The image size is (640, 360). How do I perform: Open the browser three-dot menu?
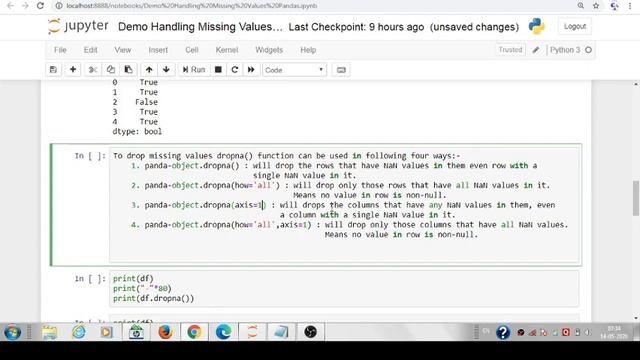tap(630, 6)
